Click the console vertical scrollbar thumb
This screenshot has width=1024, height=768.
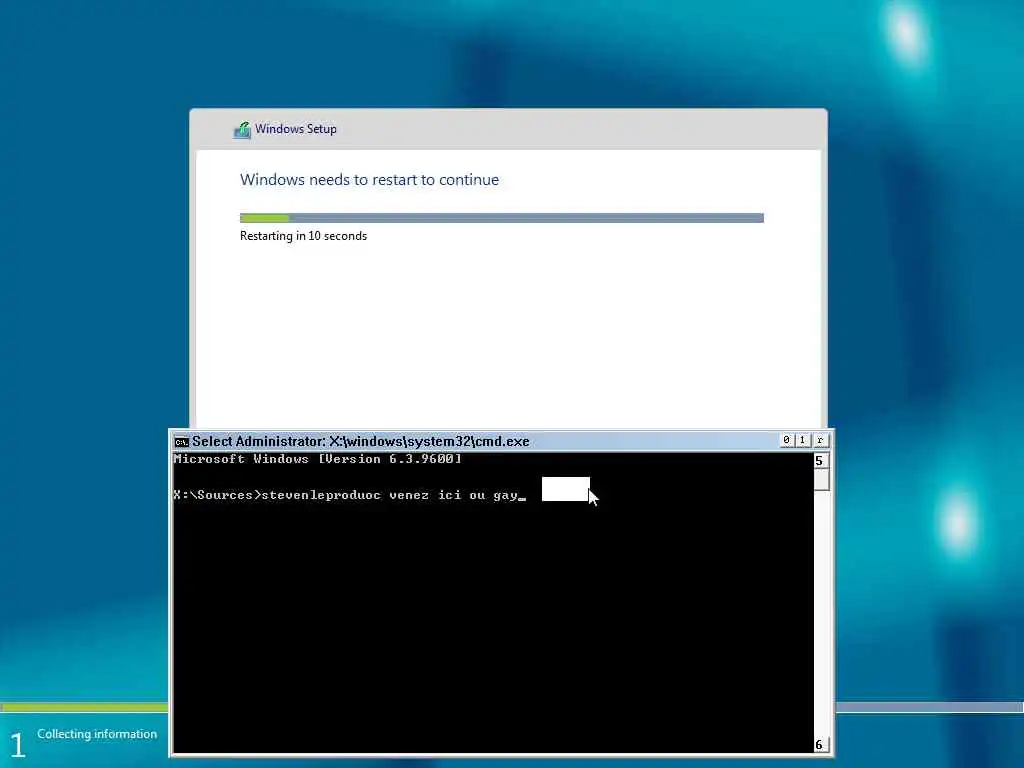coord(821,480)
